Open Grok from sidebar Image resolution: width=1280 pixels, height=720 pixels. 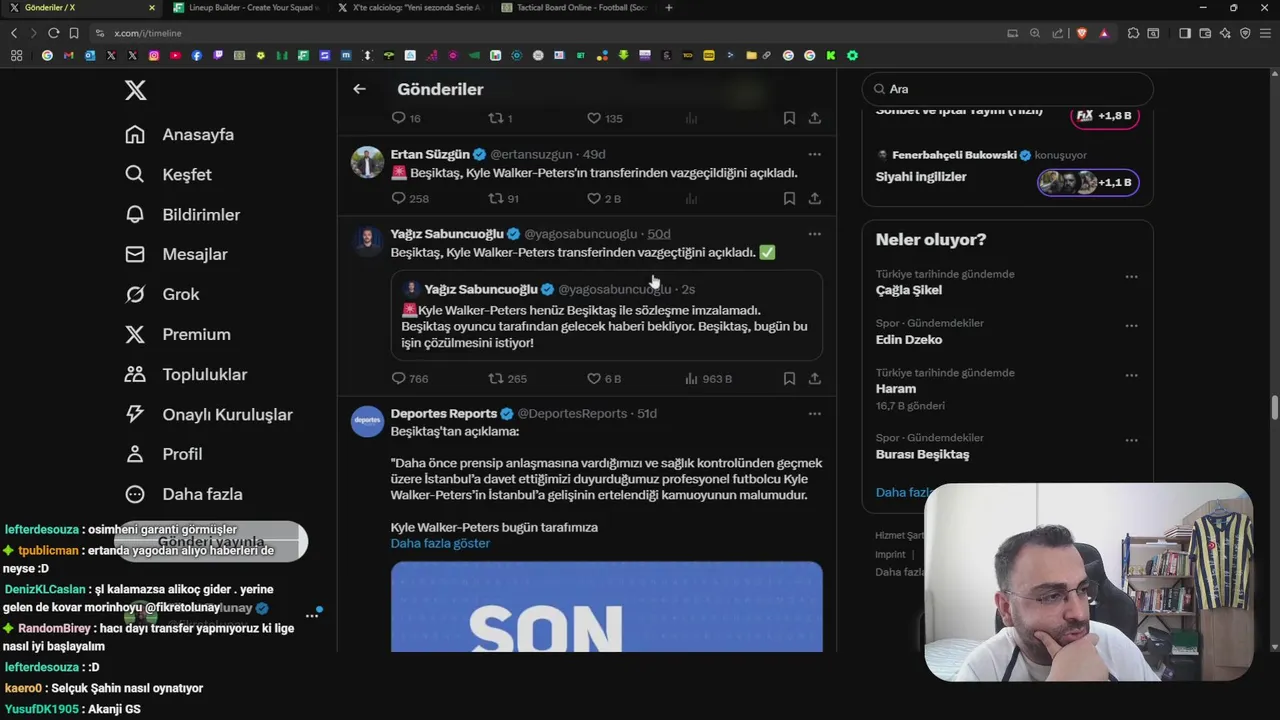pyautogui.click(x=162, y=295)
